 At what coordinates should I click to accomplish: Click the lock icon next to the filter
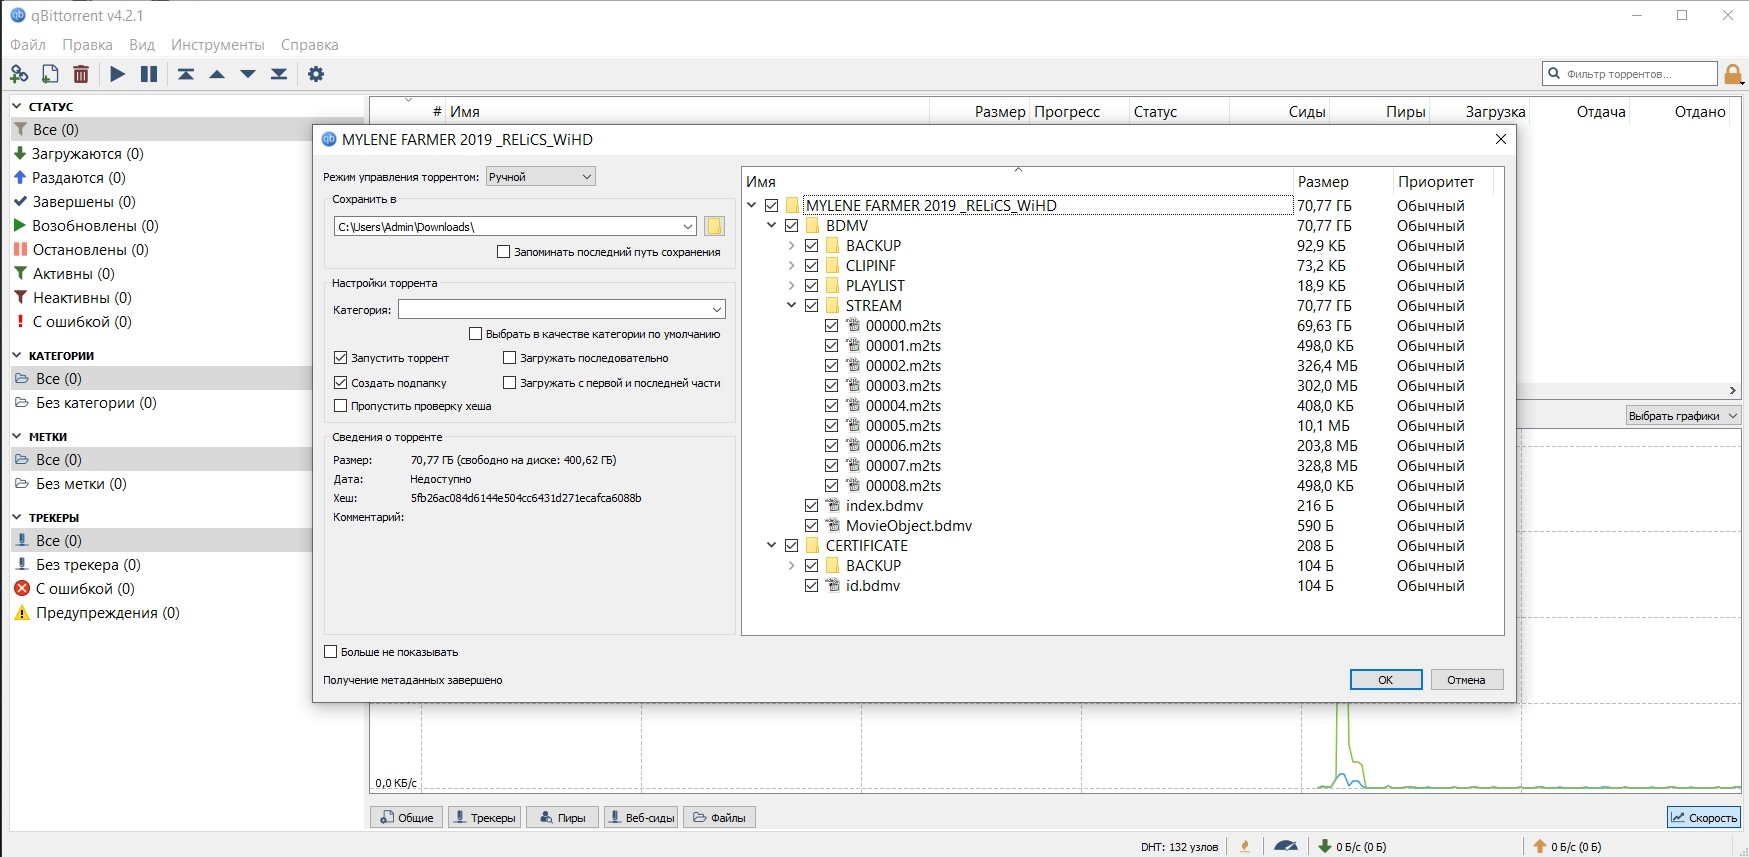[x=1733, y=74]
